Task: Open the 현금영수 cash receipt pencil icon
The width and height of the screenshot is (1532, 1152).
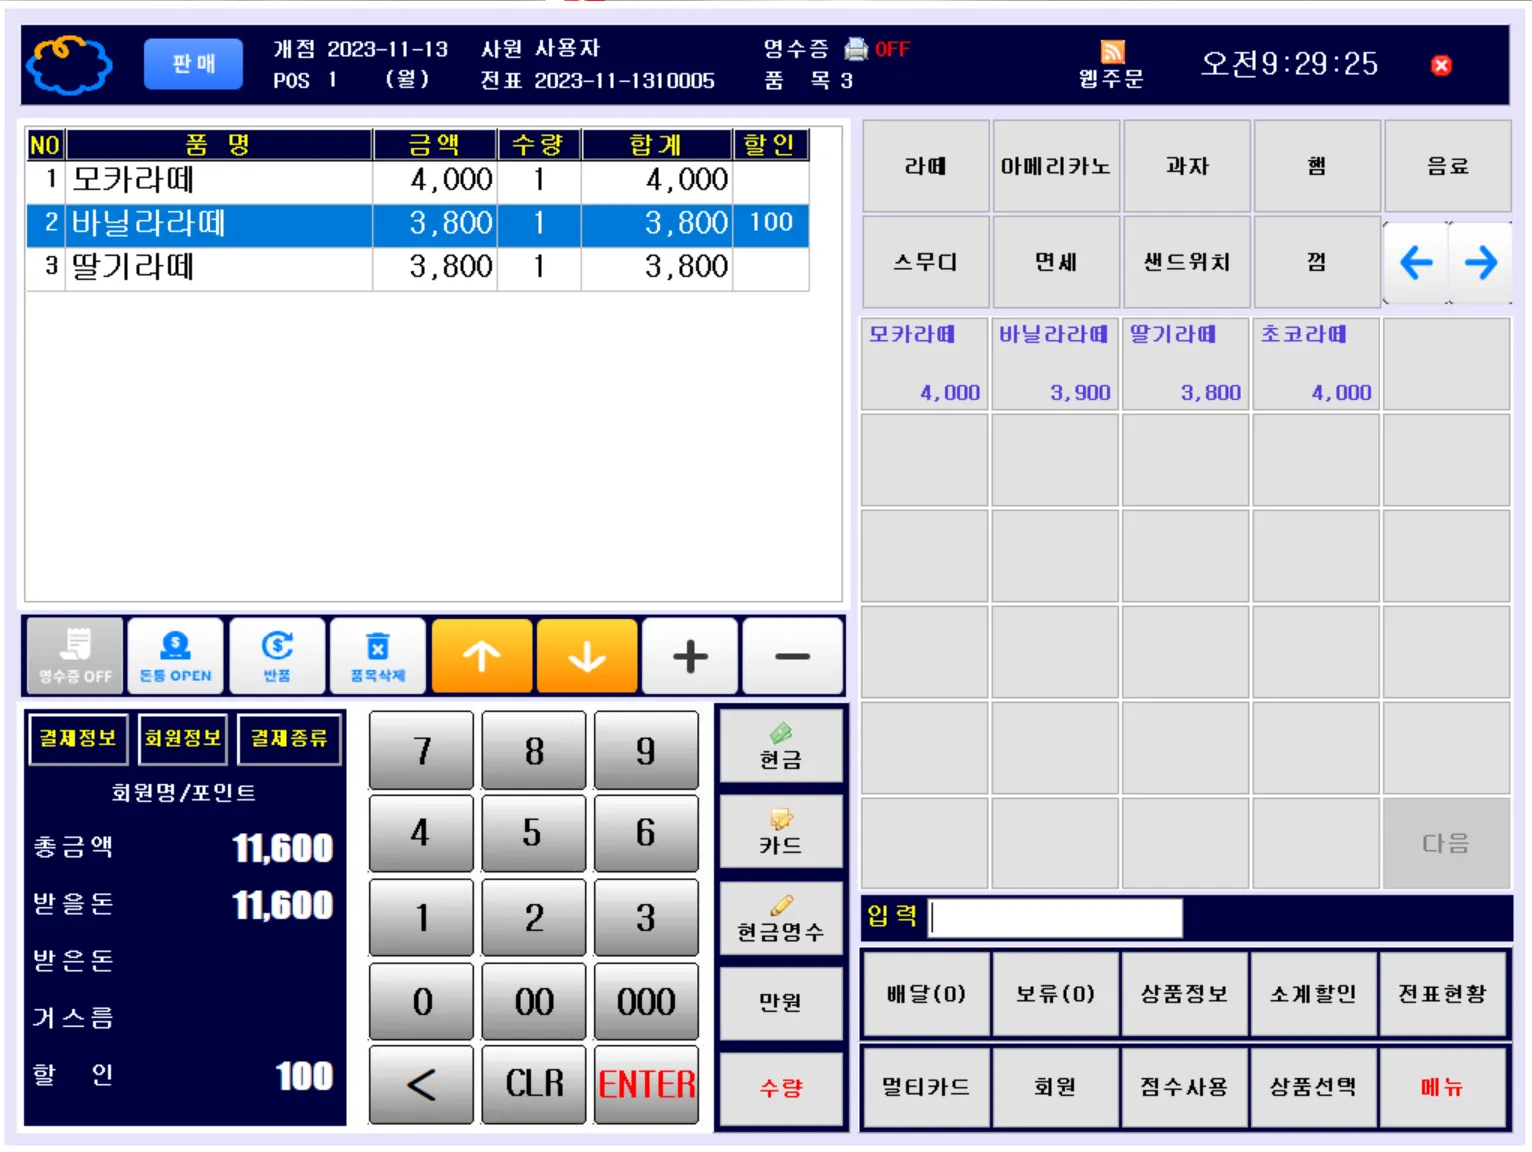Action: (781, 915)
